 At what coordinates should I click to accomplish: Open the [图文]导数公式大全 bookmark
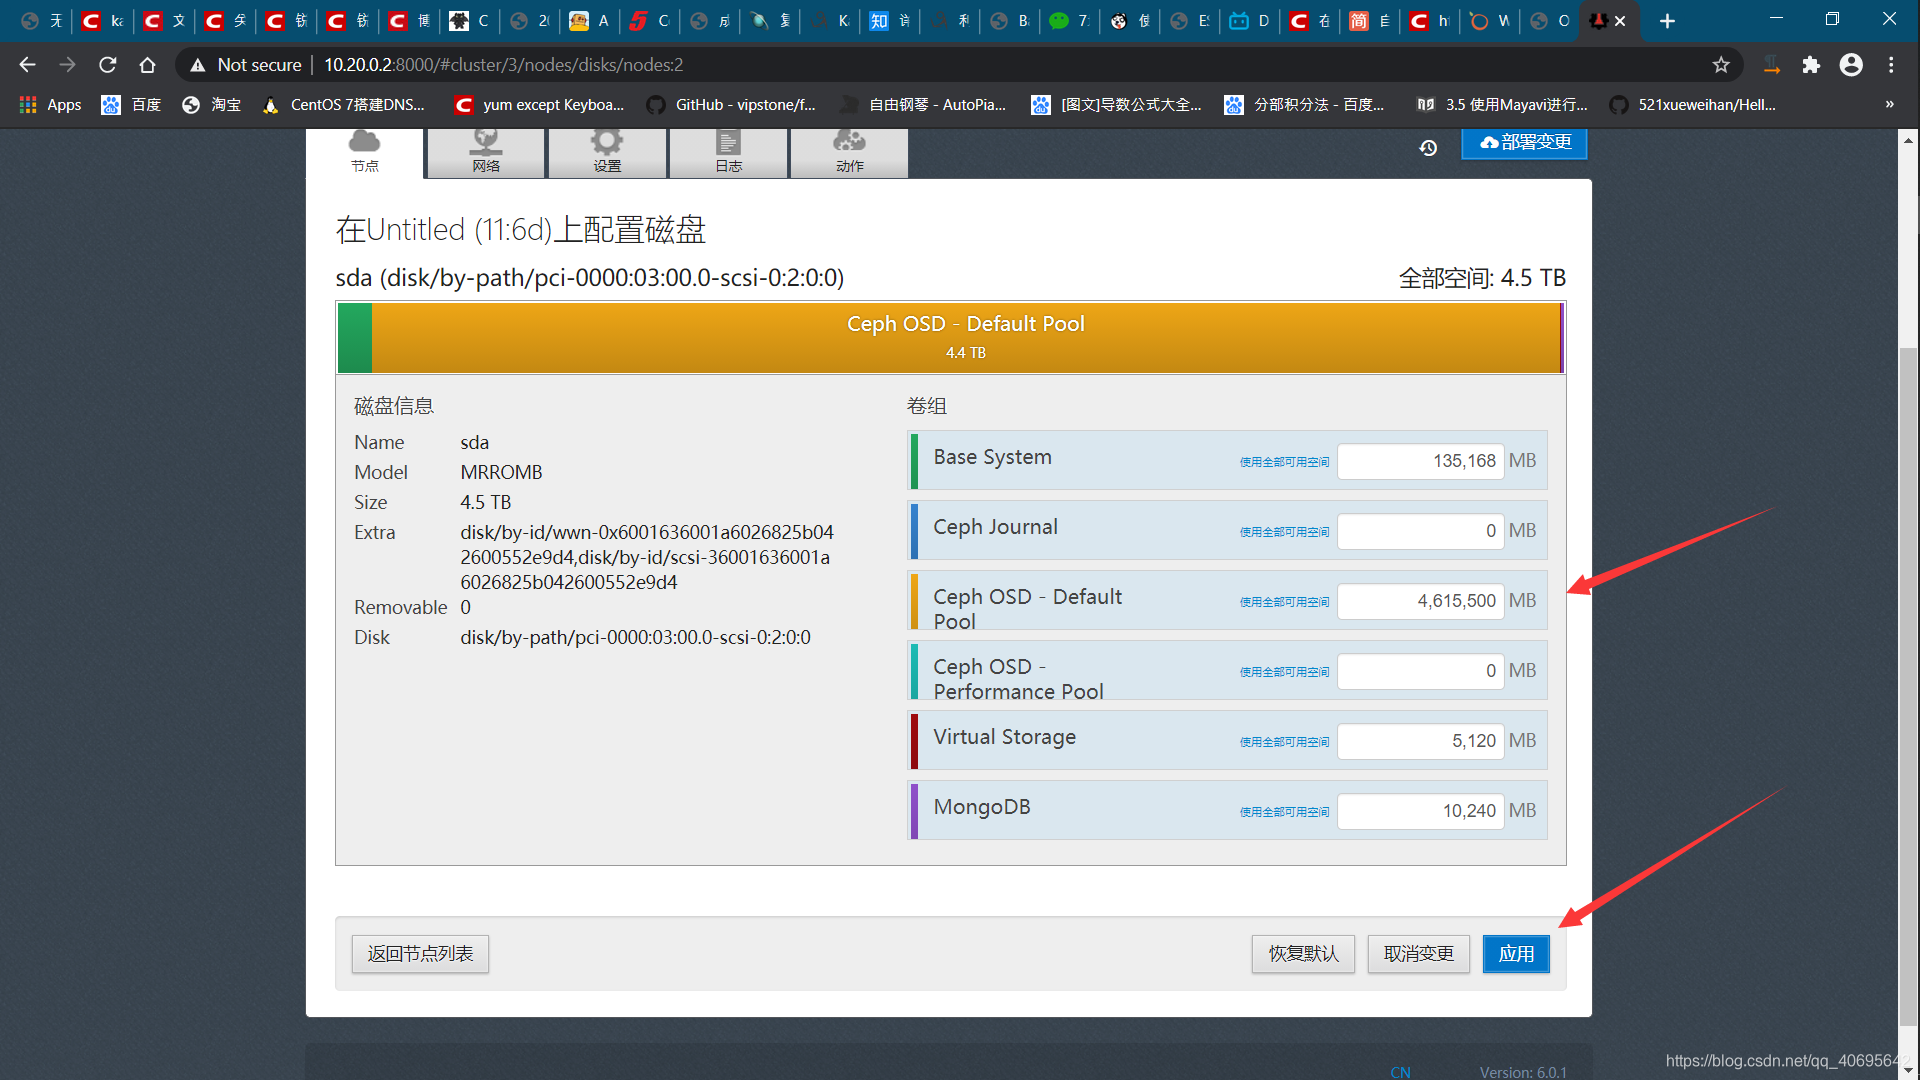click(1117, 105)
